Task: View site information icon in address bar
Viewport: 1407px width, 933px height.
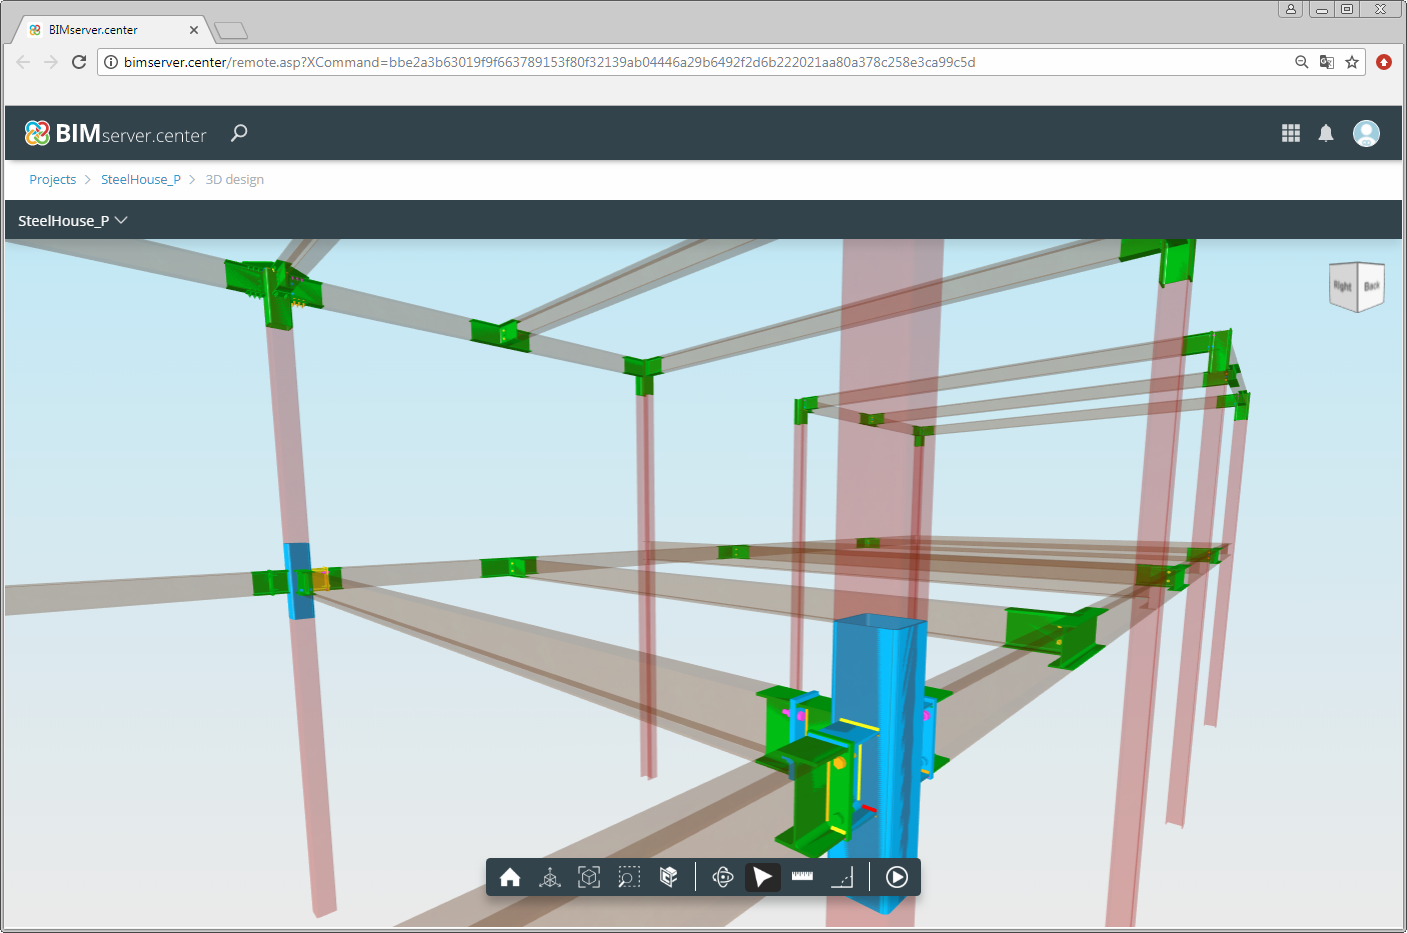Action: 111,62
